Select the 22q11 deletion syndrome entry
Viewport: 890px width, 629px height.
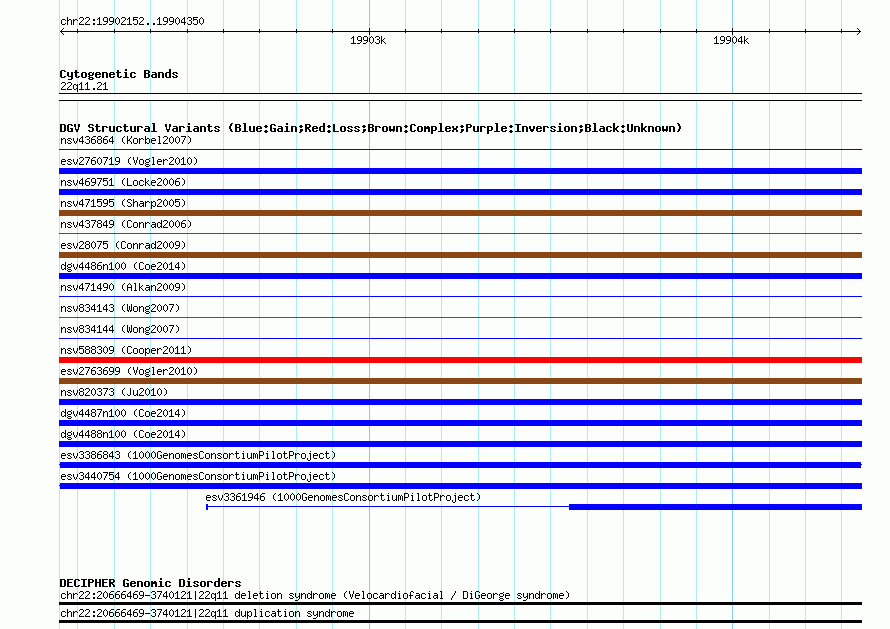click(314, 596)
